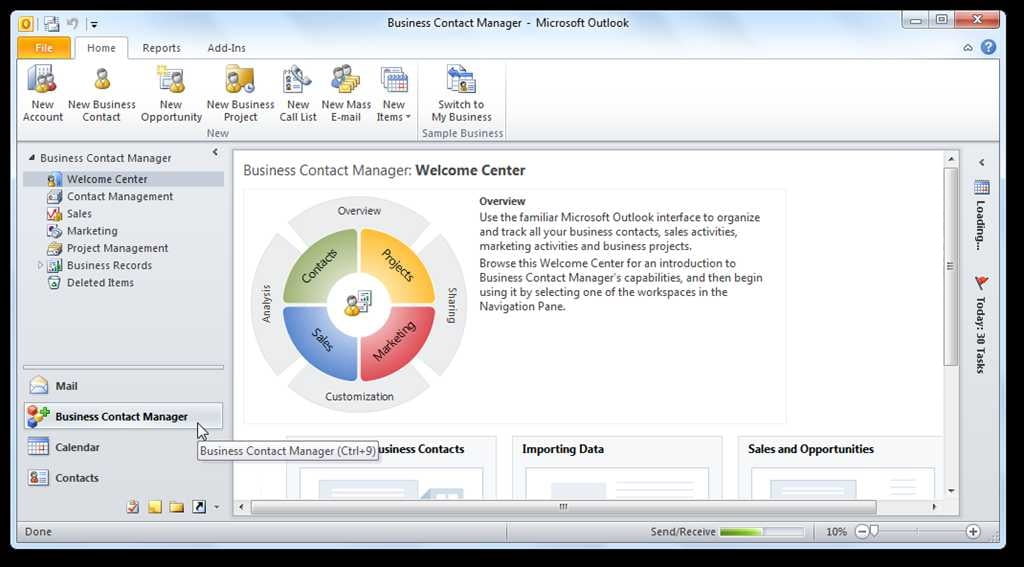Create a New Business Contact

101,93
